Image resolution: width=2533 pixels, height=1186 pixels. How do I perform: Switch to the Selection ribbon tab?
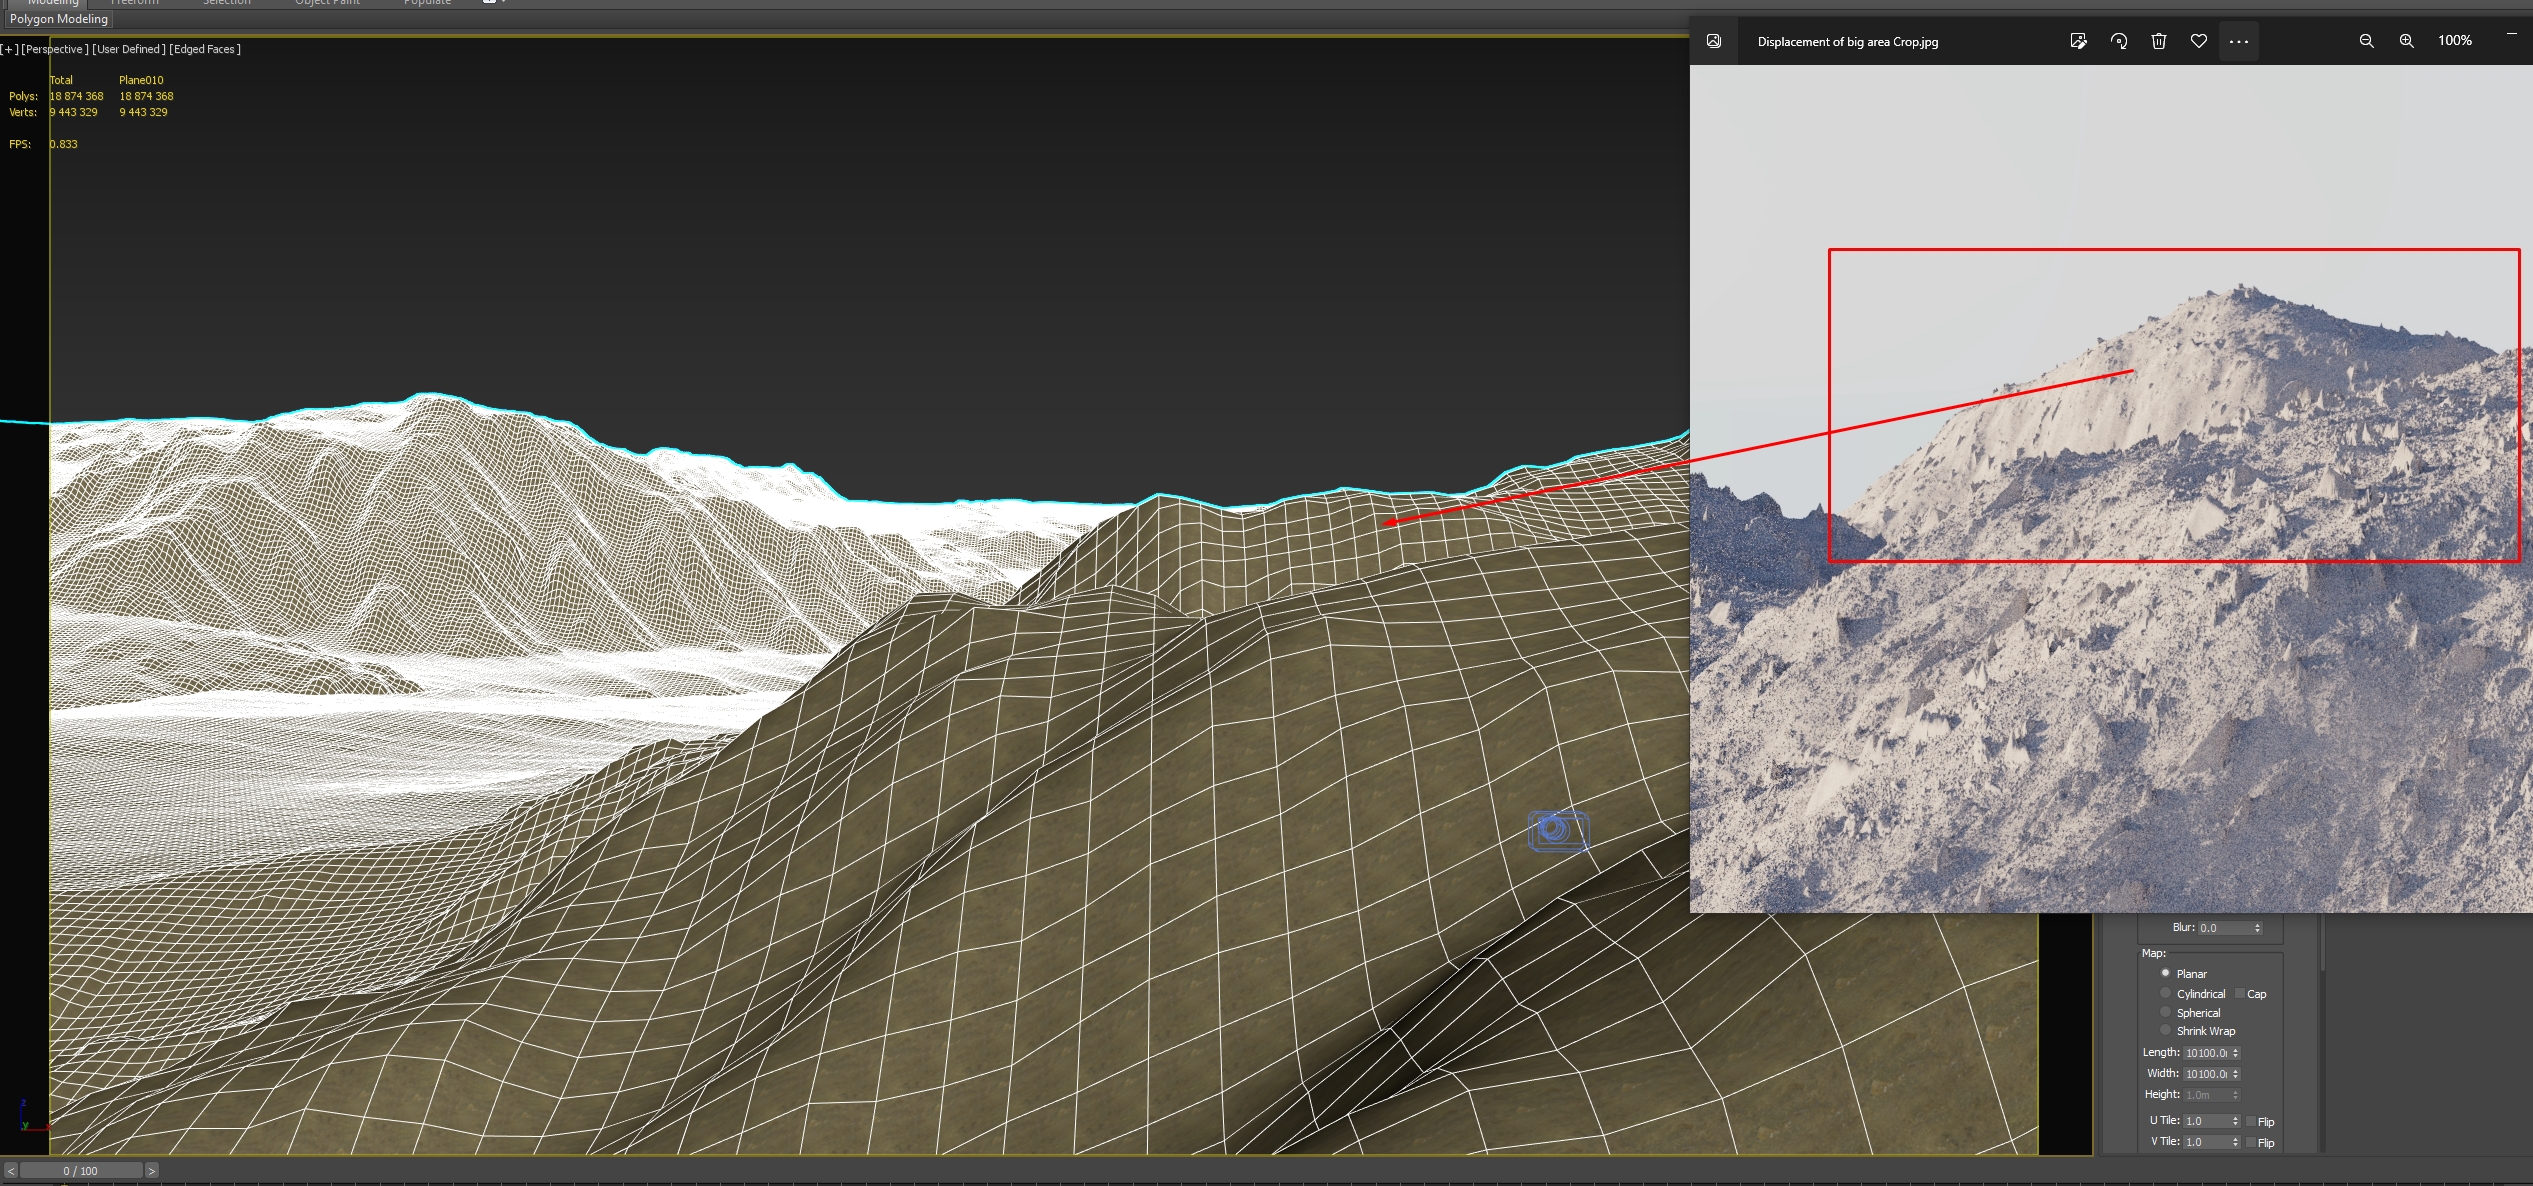(227, 3)
